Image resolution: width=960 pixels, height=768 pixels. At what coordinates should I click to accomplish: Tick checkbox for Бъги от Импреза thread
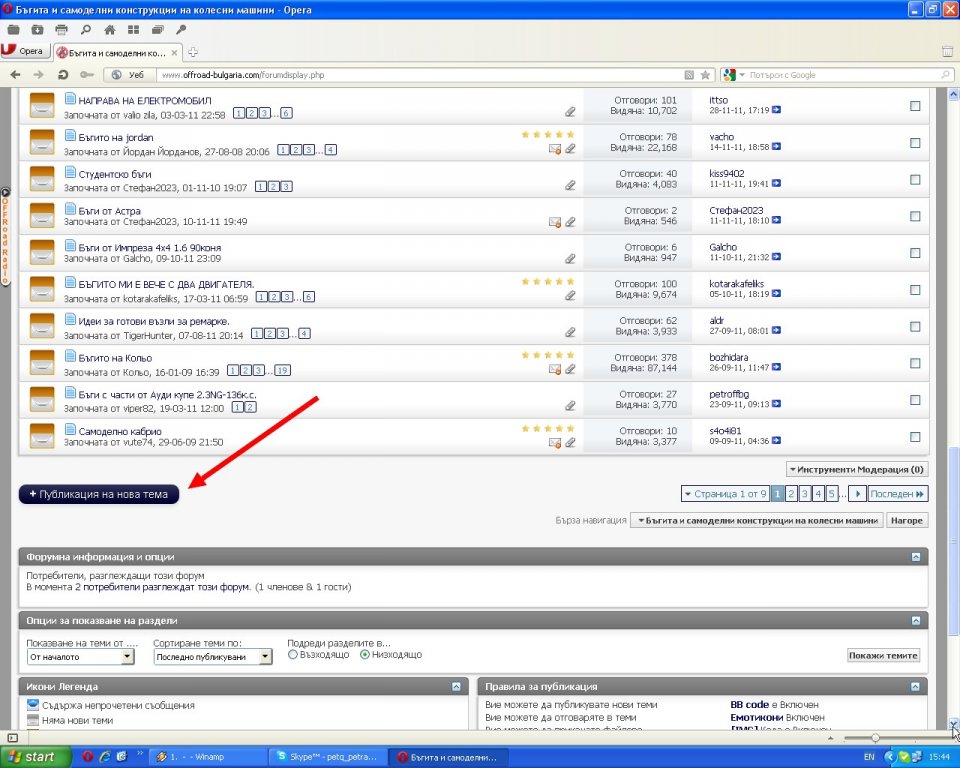click(x=915, y=253)
